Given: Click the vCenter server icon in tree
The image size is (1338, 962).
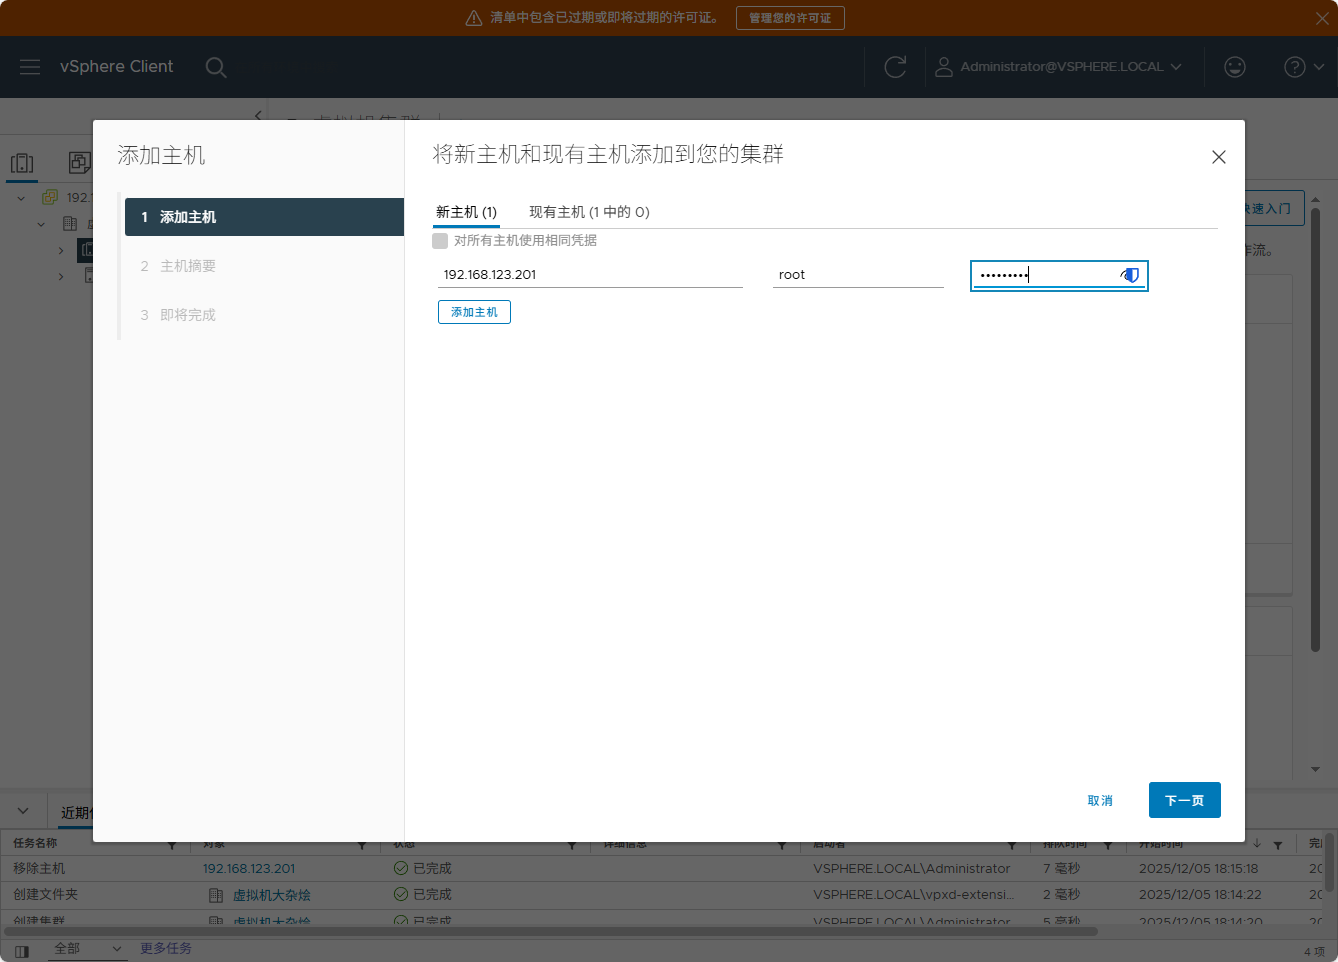Looking at the screenshot, I should point(50,197).
